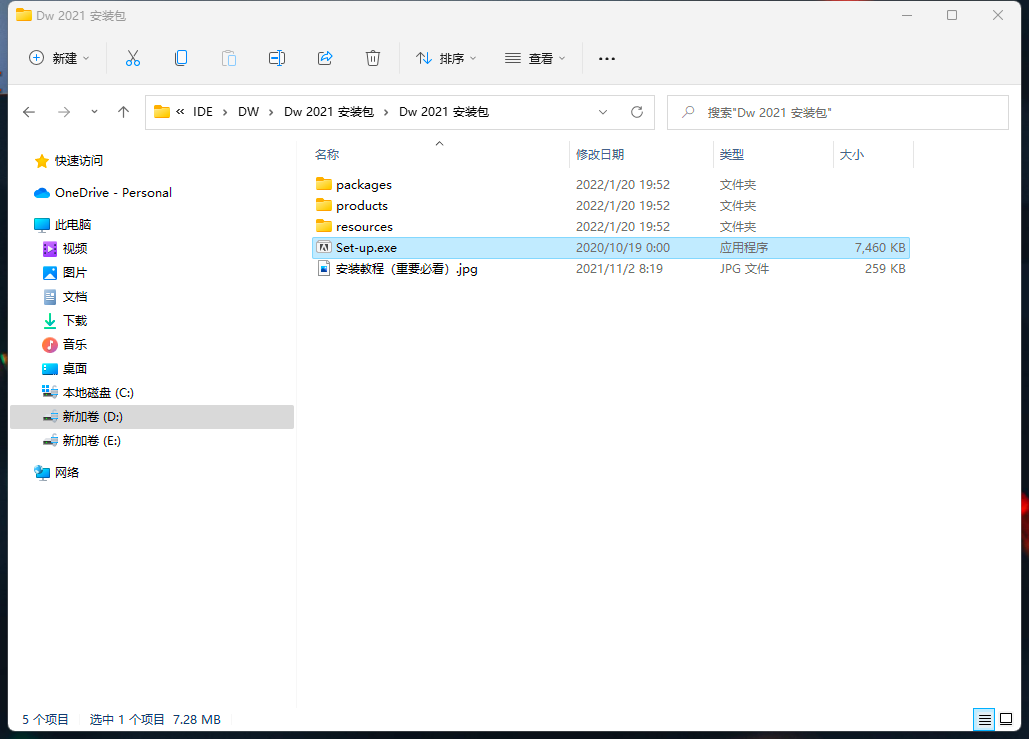Click the search box 搜索"Dw 2021 安装包"

pyautogui.click(x=838, y=112)
